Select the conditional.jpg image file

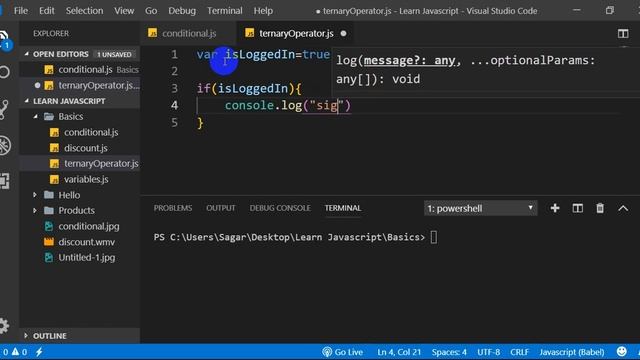click(89, 226)
